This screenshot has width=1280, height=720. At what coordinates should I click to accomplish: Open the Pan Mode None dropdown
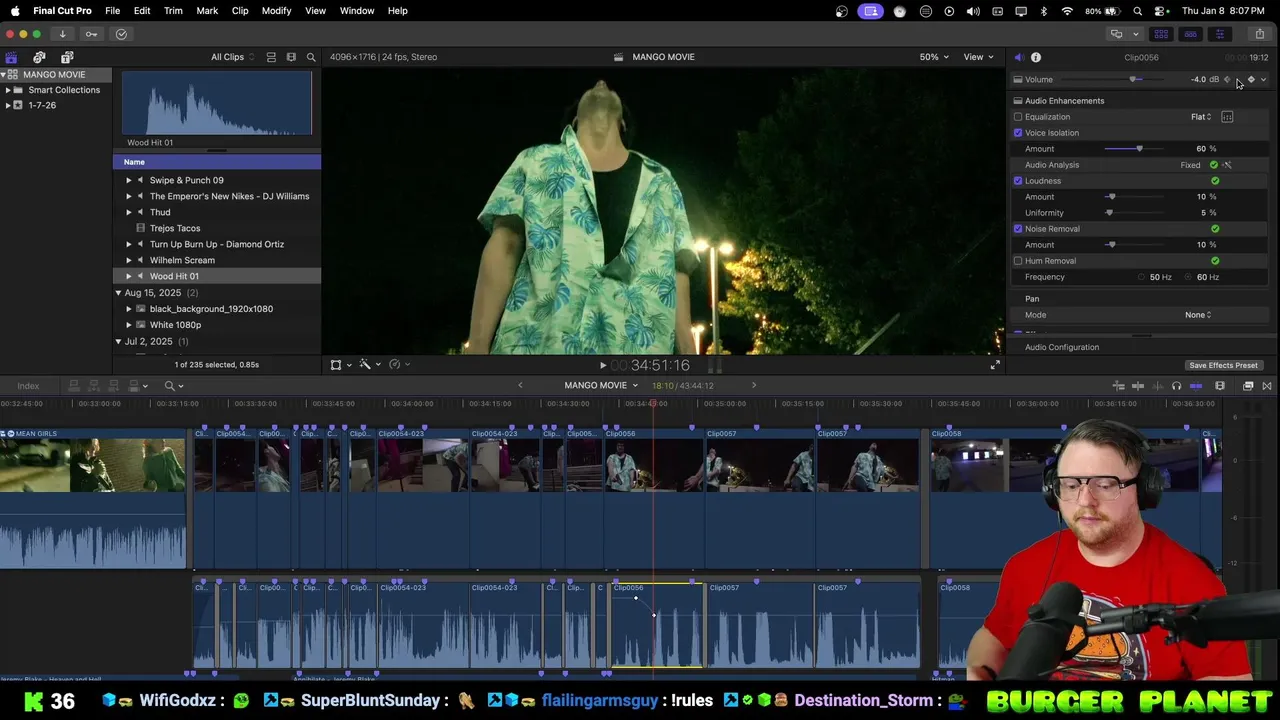click(x=1198, y=315)
